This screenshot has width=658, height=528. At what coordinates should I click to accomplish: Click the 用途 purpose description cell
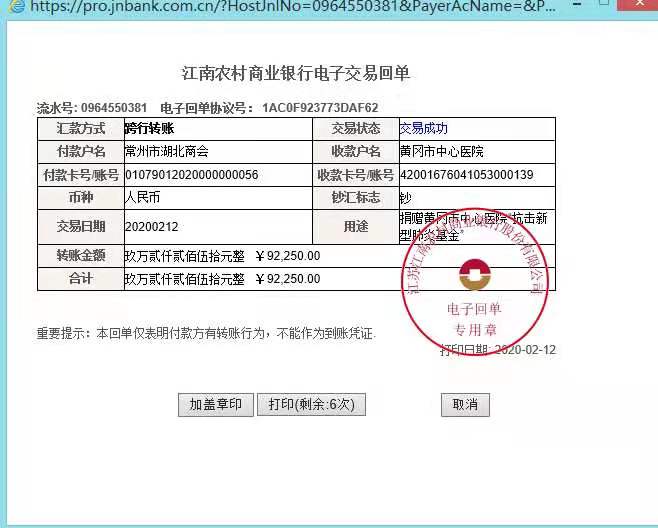[477, 227]
